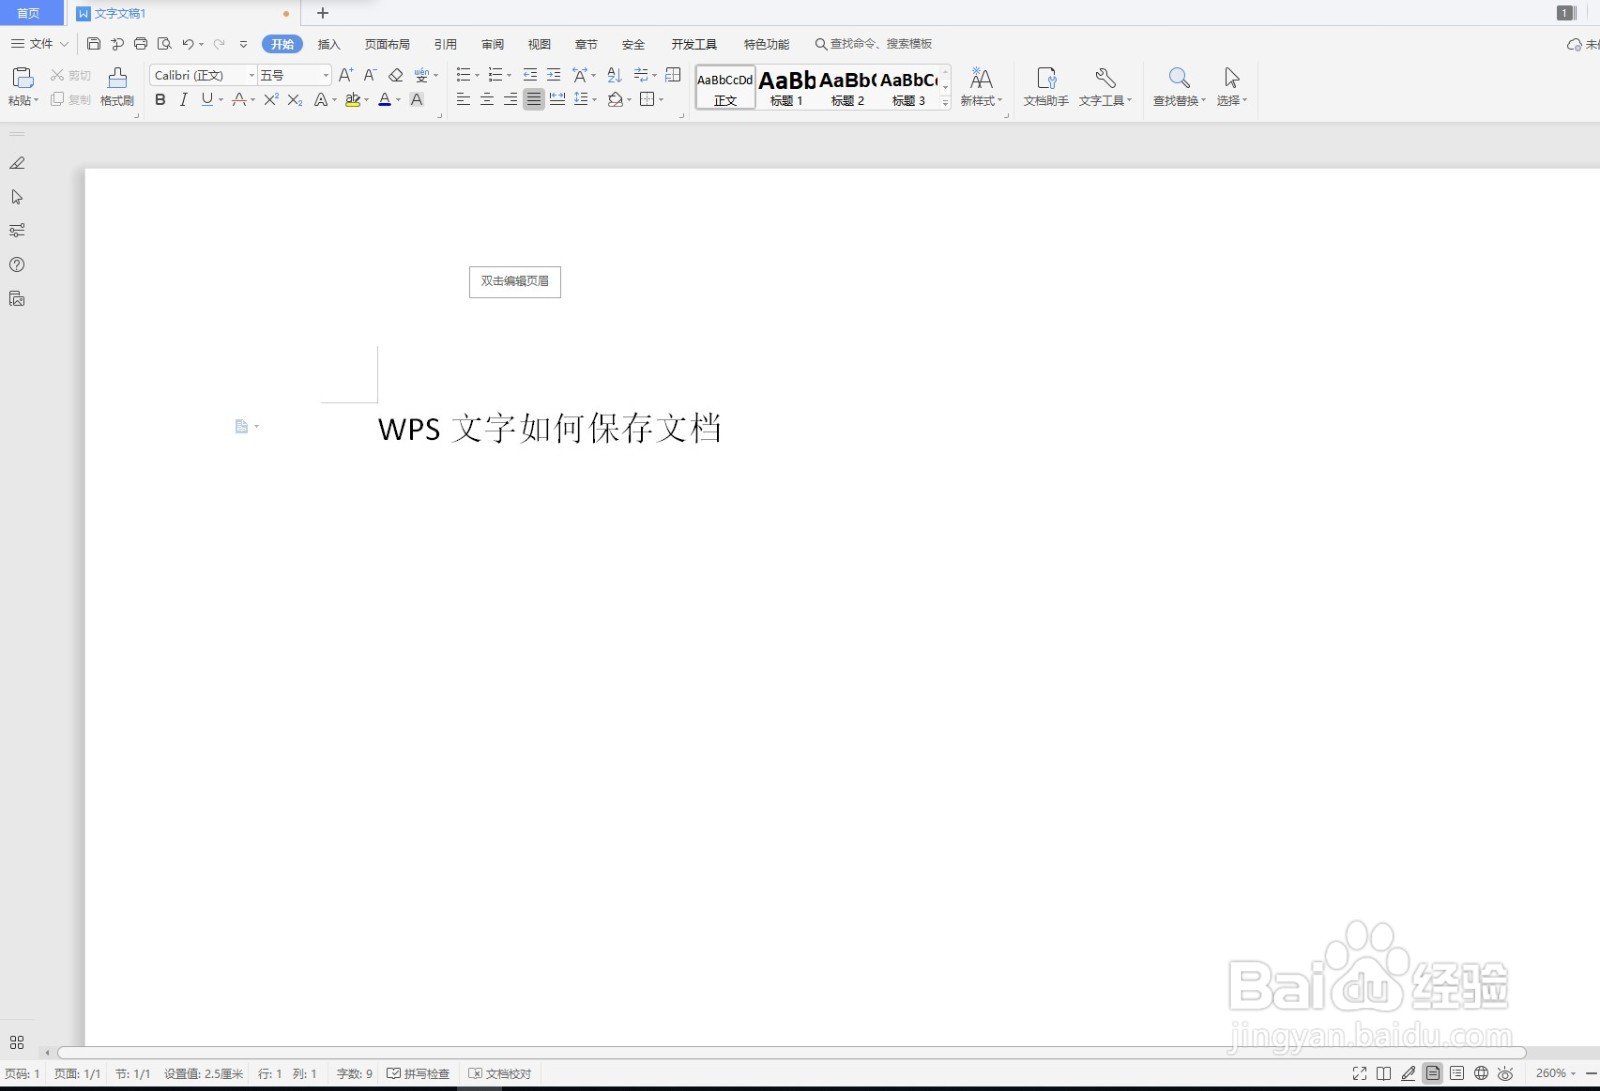Apply the 标题 1 style

787,87
